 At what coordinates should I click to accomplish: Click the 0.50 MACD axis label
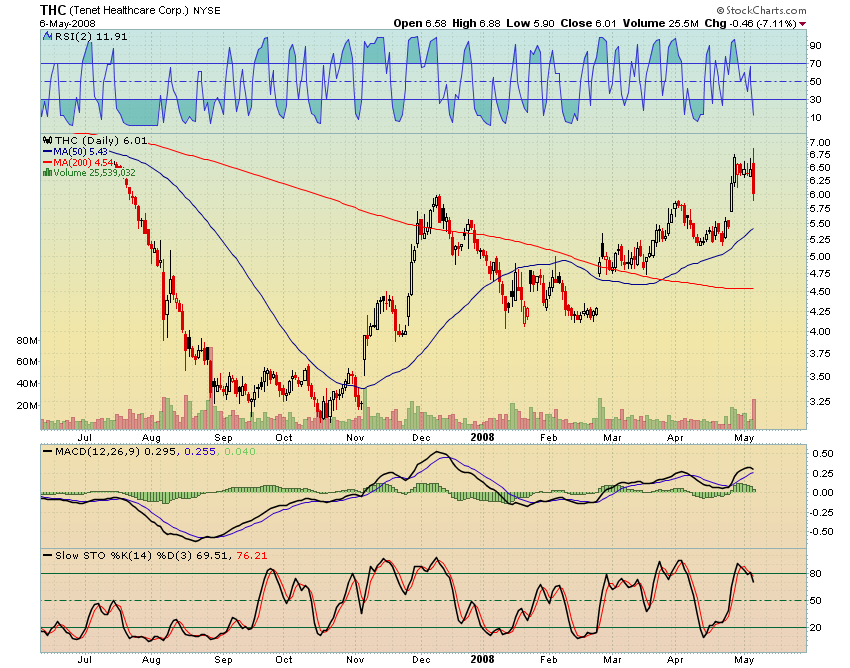823,453
